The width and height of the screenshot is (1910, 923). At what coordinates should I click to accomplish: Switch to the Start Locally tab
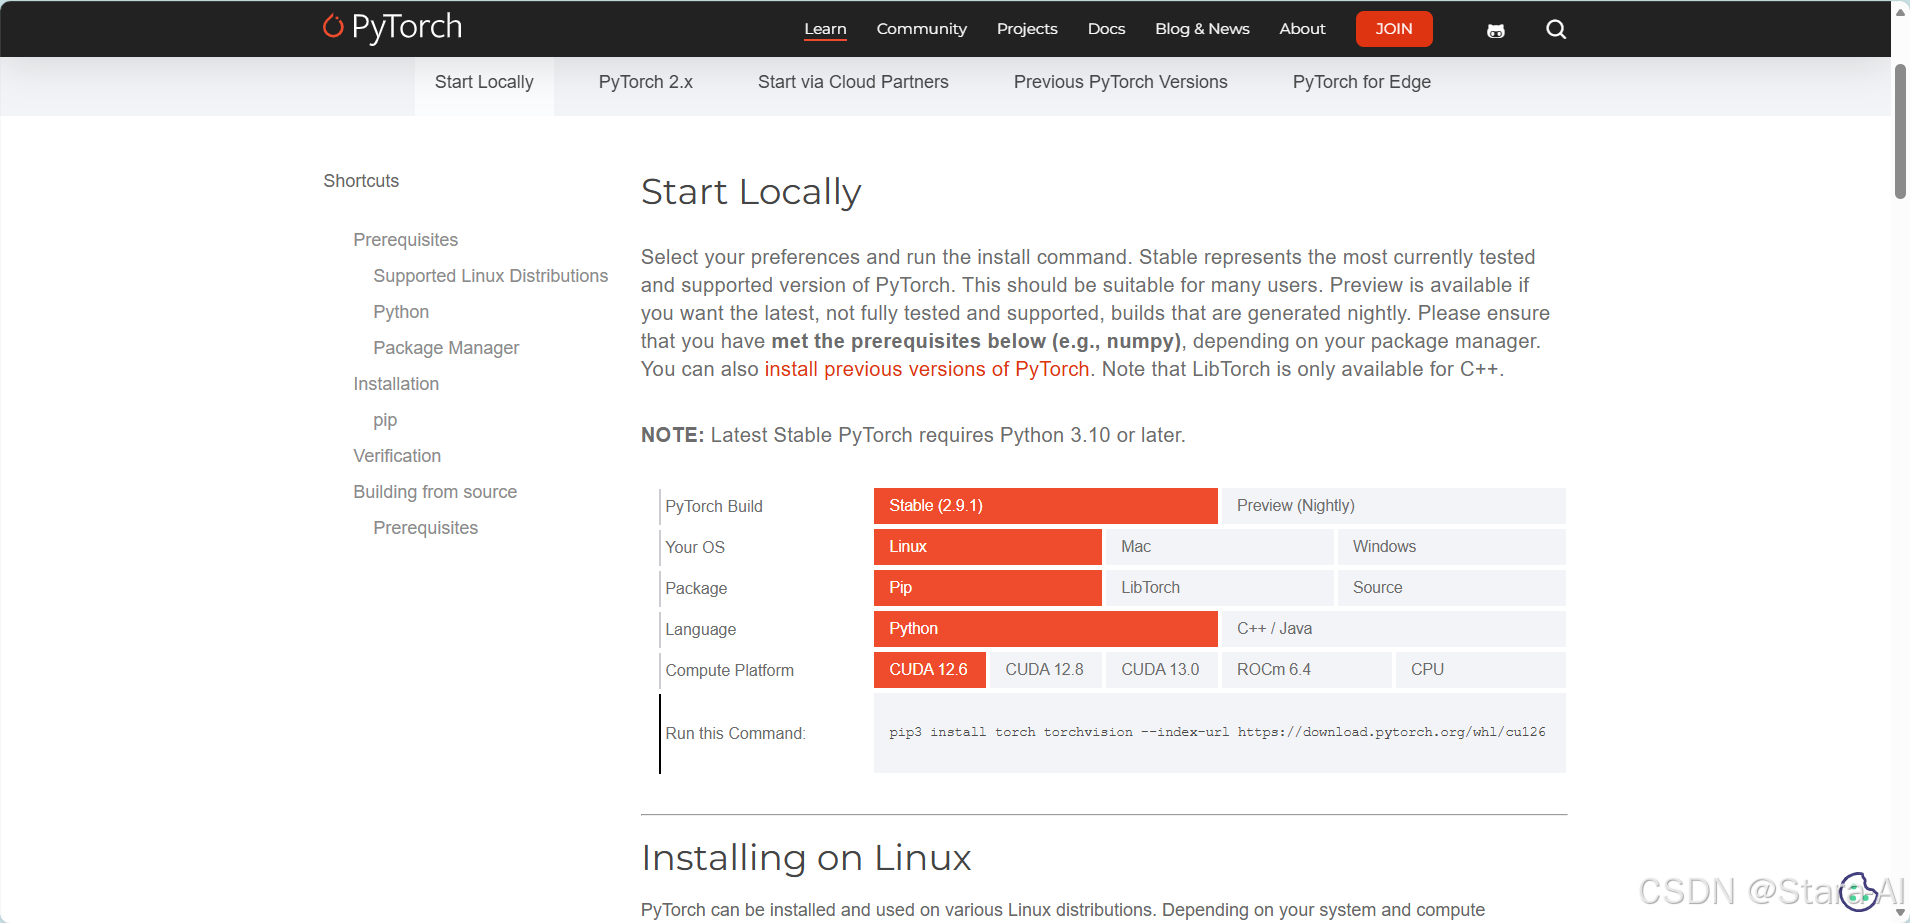pyautogui.click(x=484, y=83)
